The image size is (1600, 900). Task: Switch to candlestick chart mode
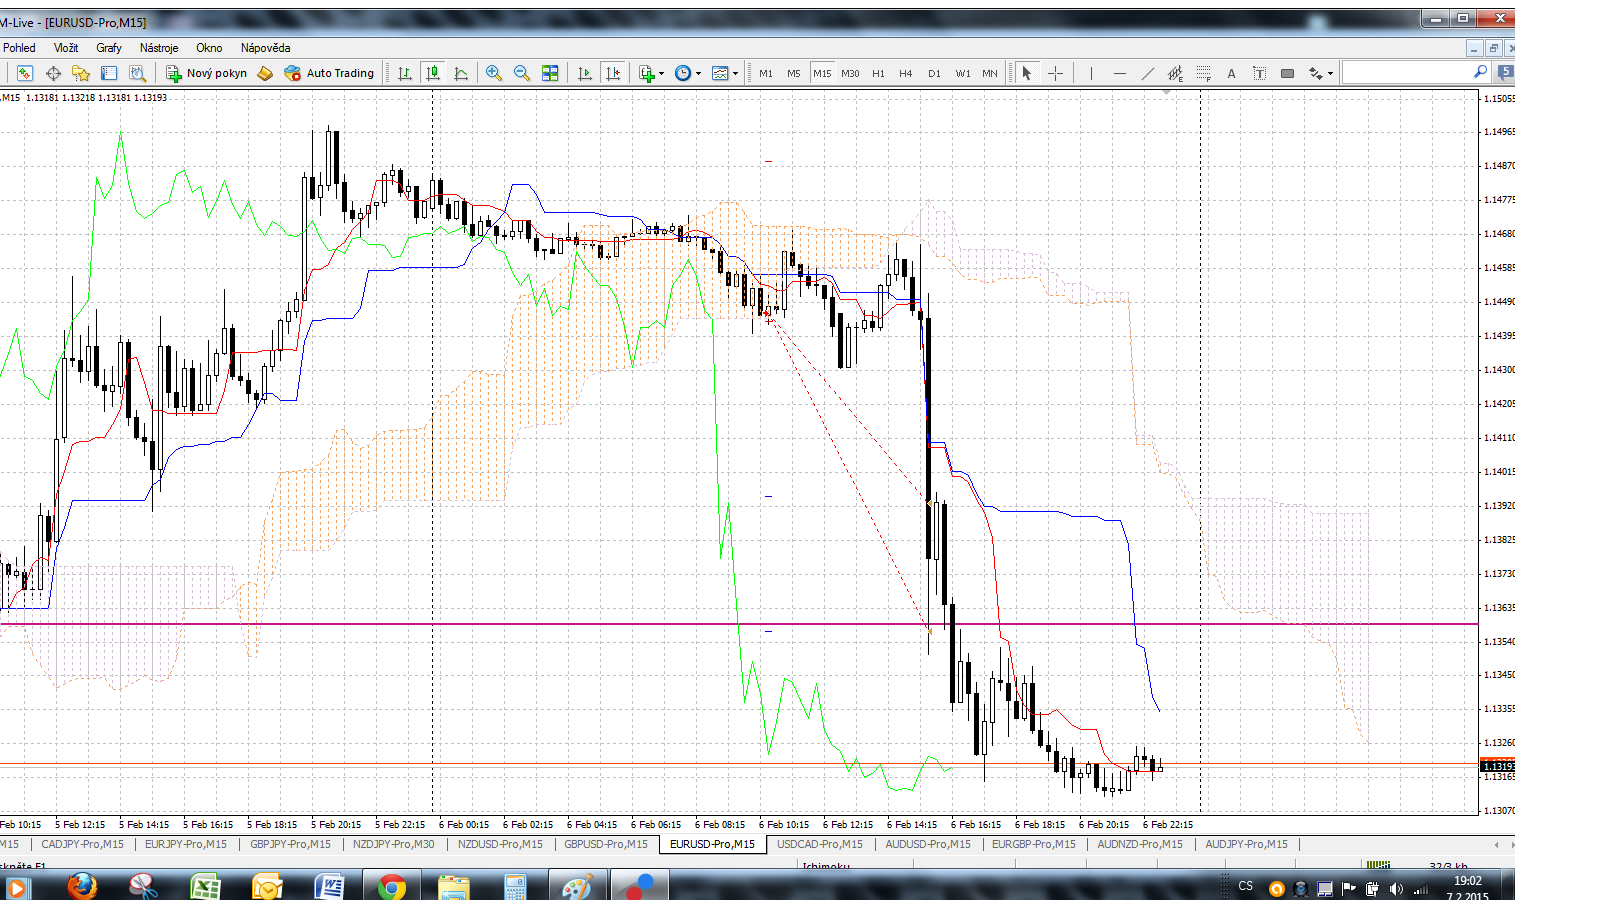(433, 73)
